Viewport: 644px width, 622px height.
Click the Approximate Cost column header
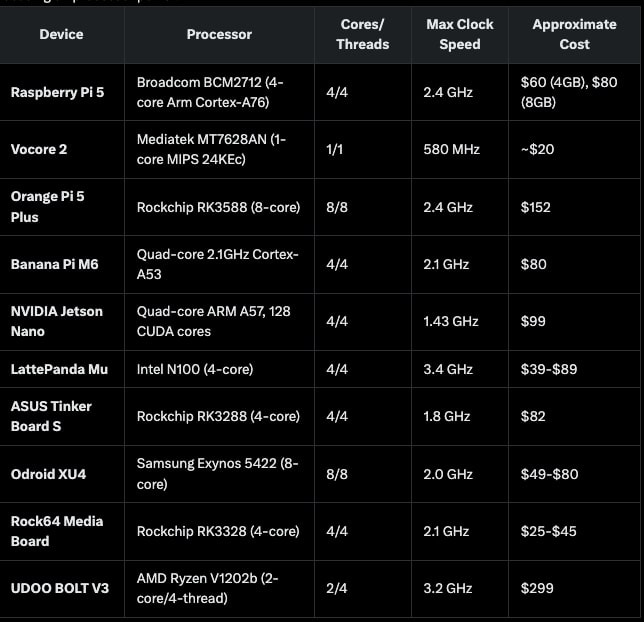point(574,35)
